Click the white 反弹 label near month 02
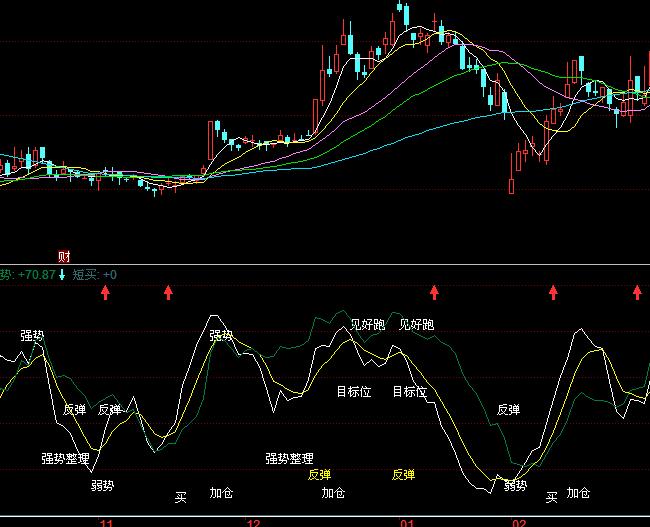The image size is (650, 527). coord(508,409)
